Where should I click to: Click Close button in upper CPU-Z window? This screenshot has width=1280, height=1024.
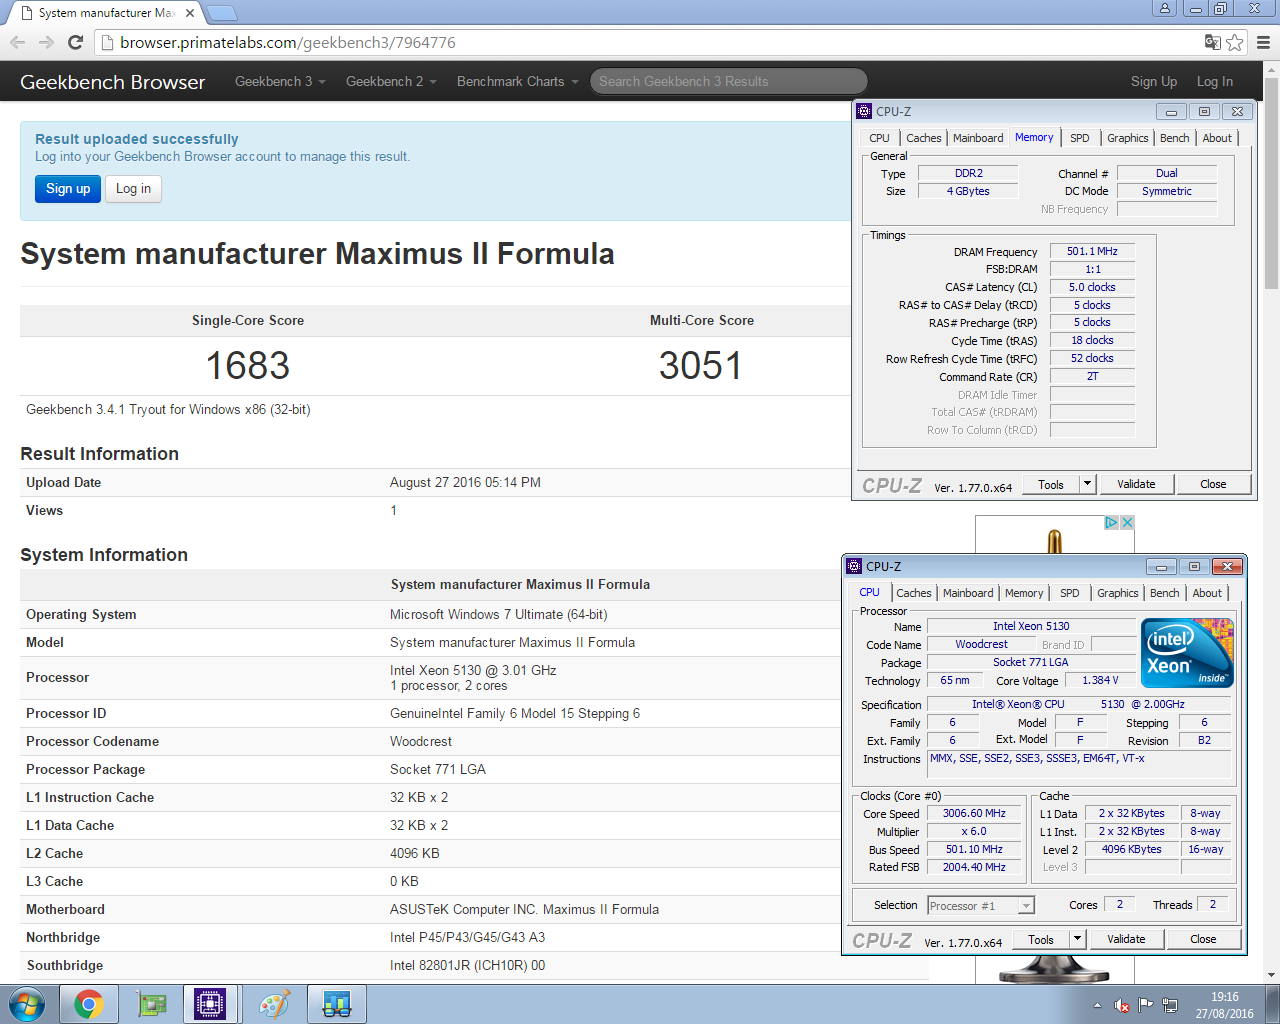[1213, 484]
